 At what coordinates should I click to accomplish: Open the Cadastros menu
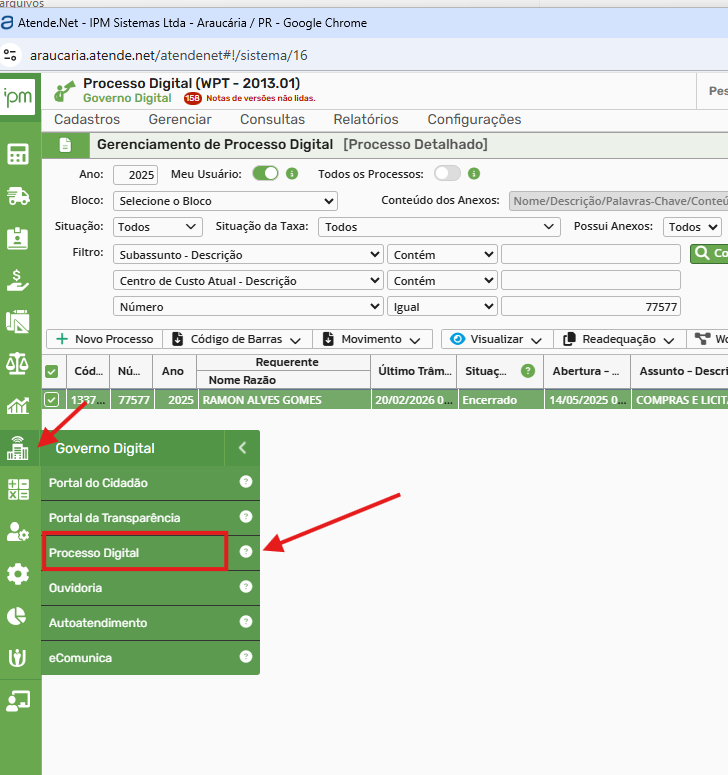87,119
